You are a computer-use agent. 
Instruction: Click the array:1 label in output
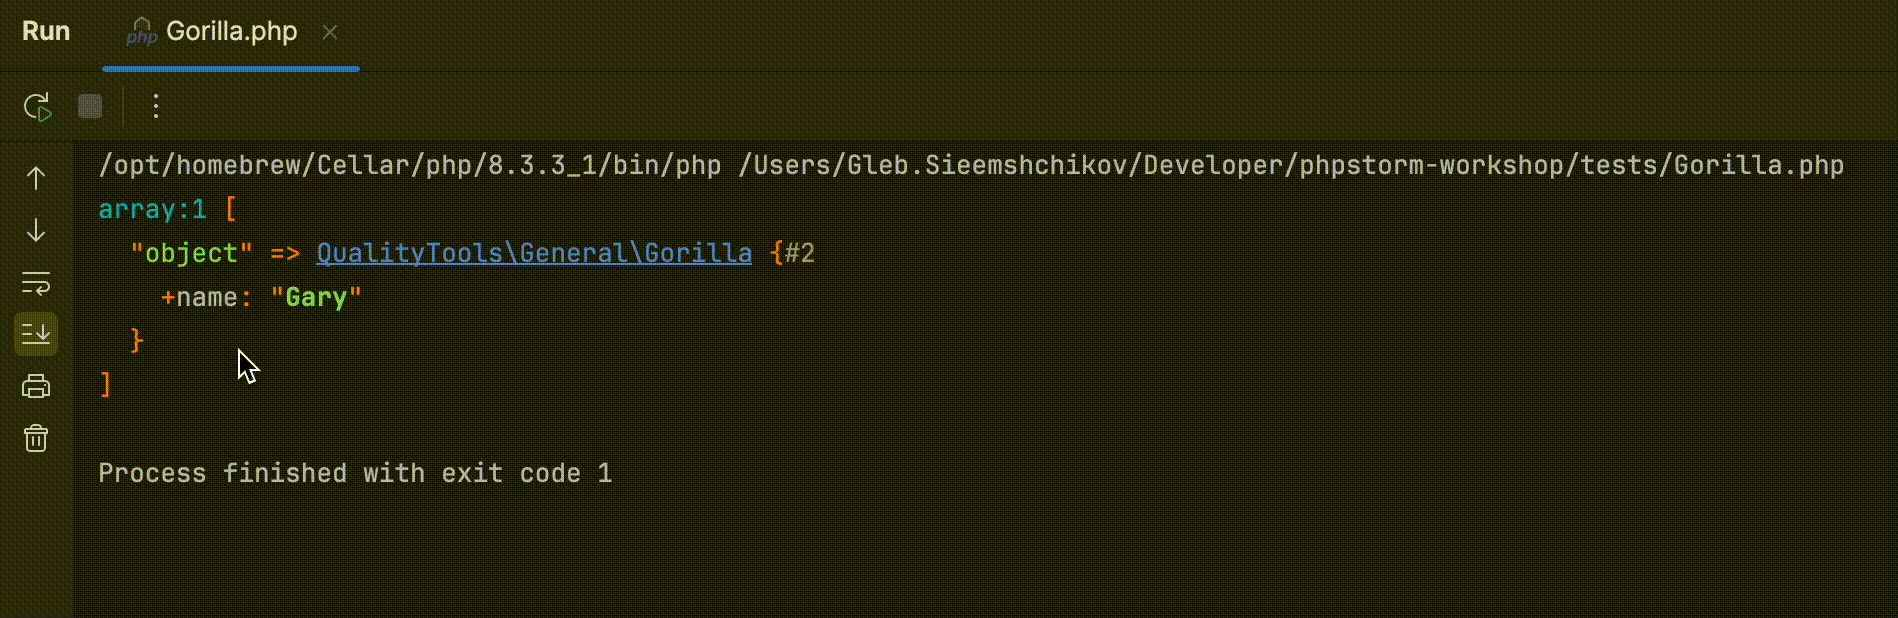tap(152, 209)
